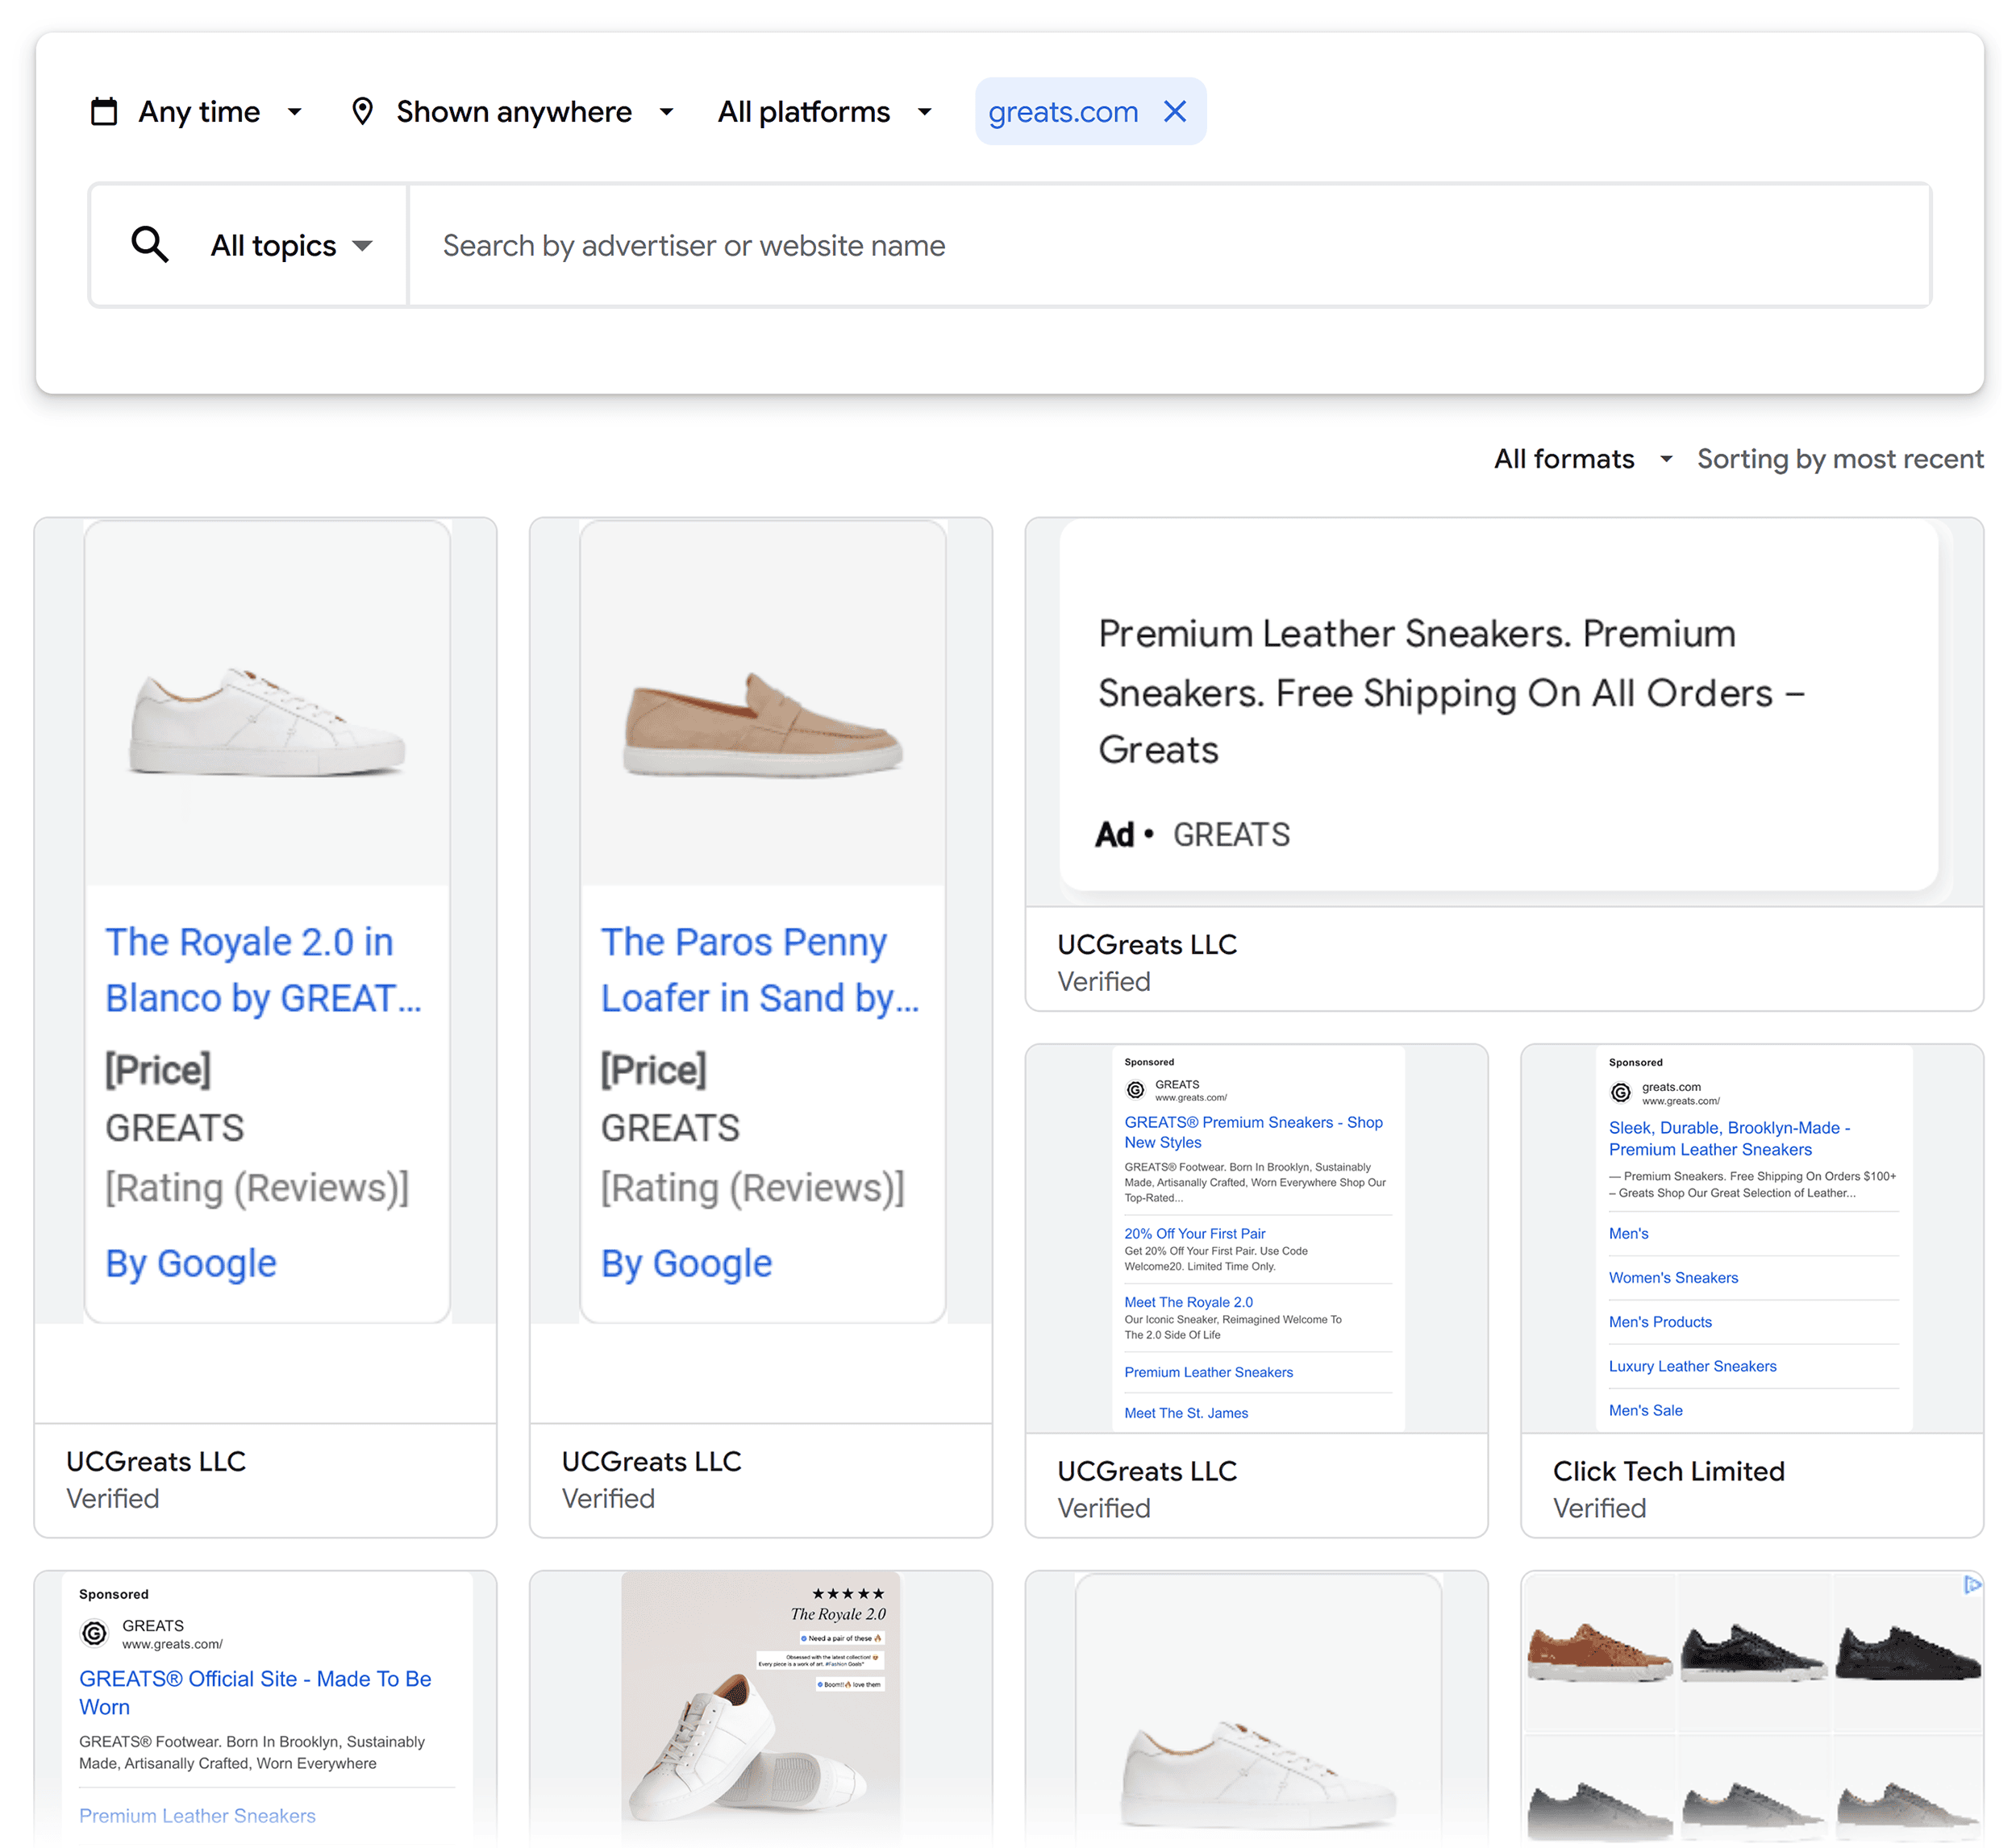
Task: Select the white Royale sneaker image
Action: 267,720
